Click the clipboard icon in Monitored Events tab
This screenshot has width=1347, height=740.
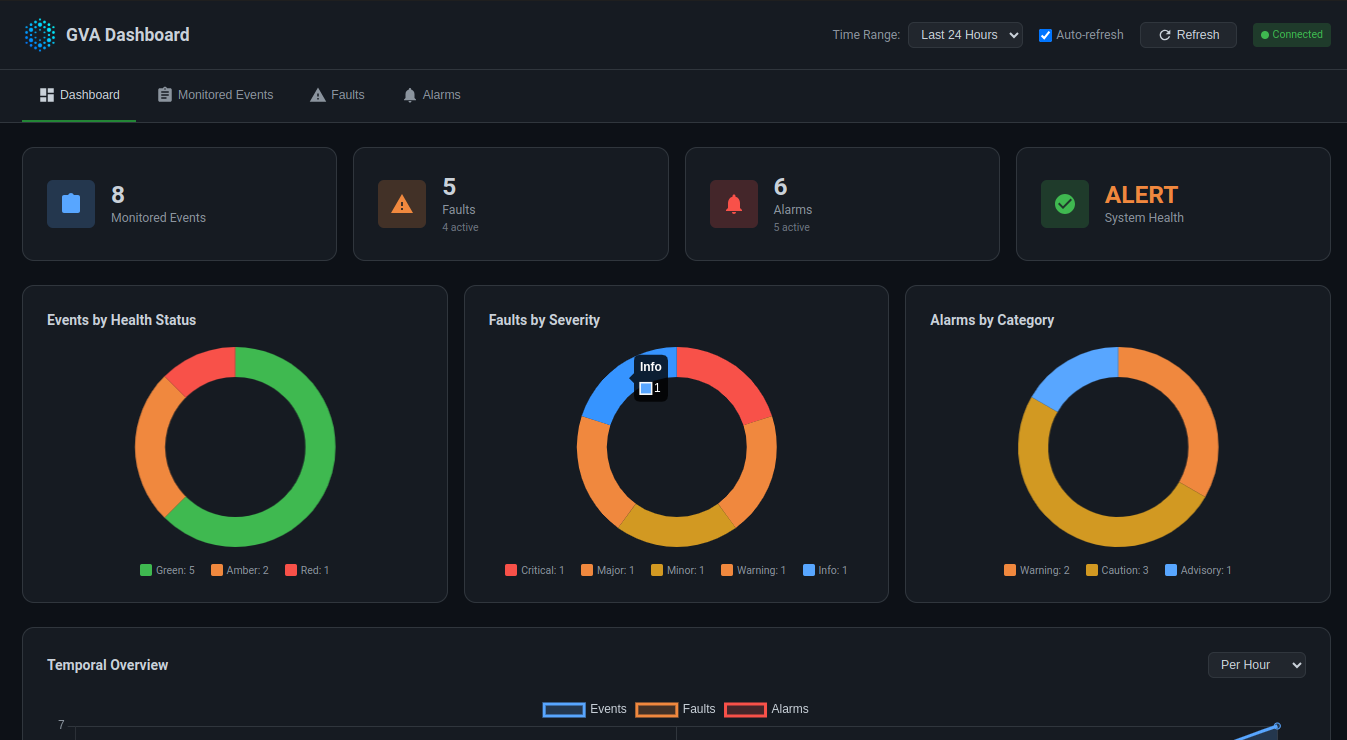[165, 95]
